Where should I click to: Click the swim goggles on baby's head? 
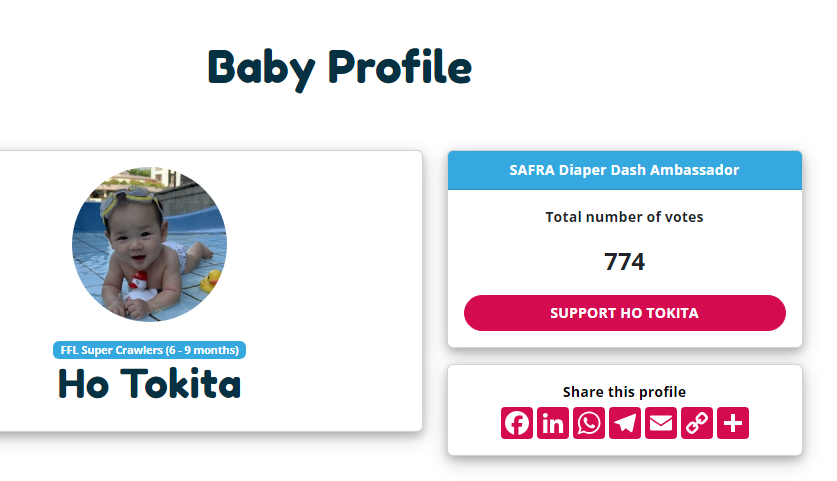coord(128,201)
